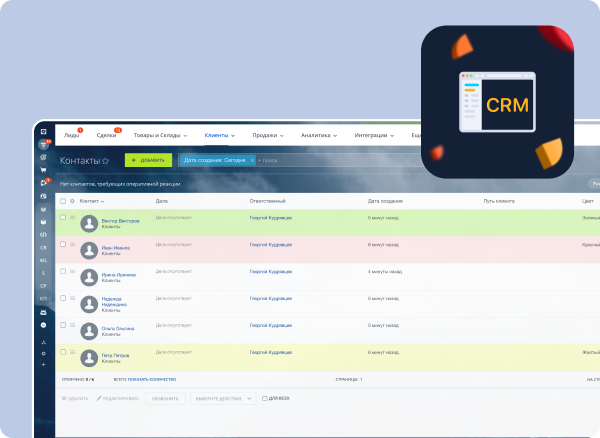Click Дела отсутствуют in Ольга row

[x=173, y=326]
